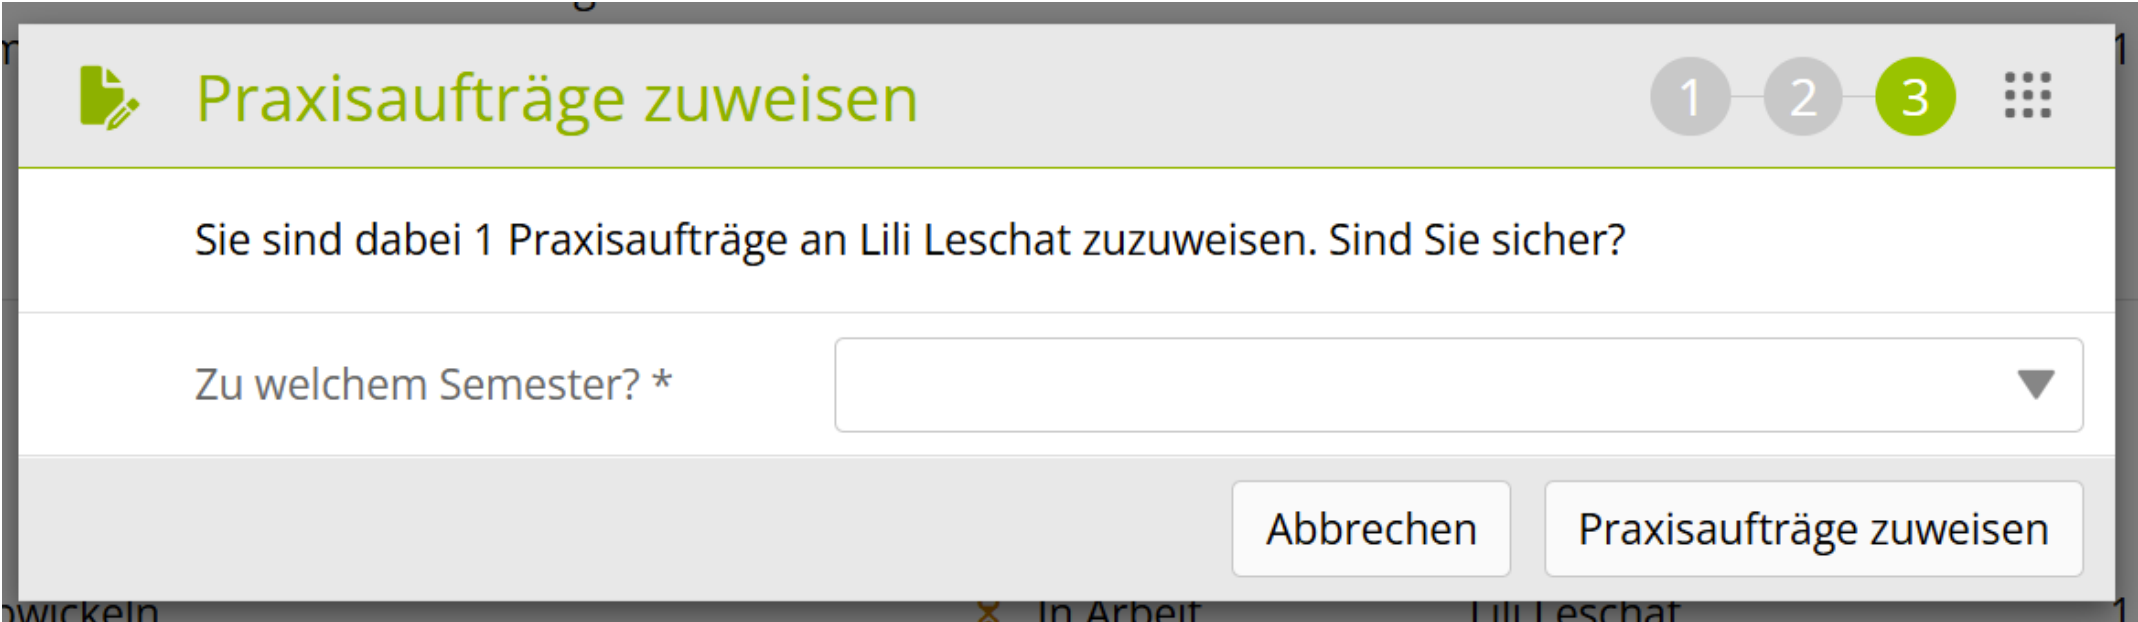The image size is (2138, 622).
Task: Go back to wizard step 1
Action: point(1689,97)
